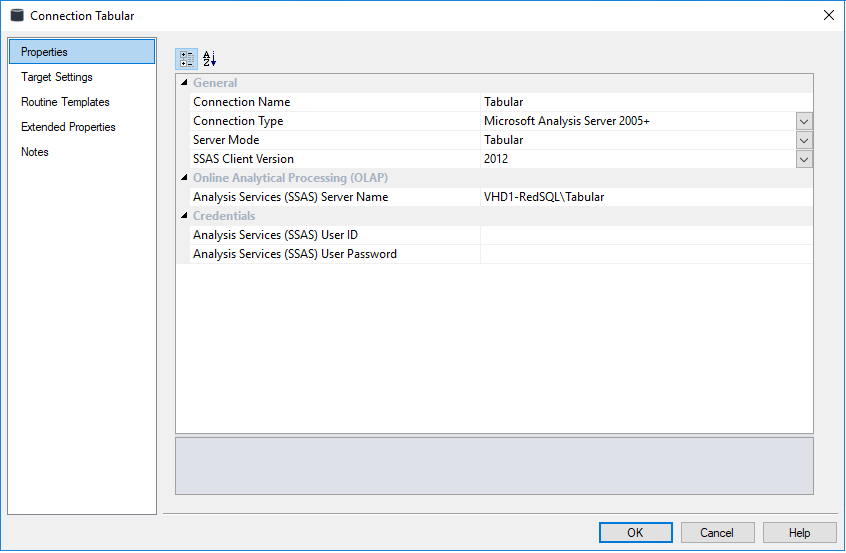The height and width of the screenshot is (553, 846).
Task: Collapse the Credentials section
Action: click(x=184, y=216)
